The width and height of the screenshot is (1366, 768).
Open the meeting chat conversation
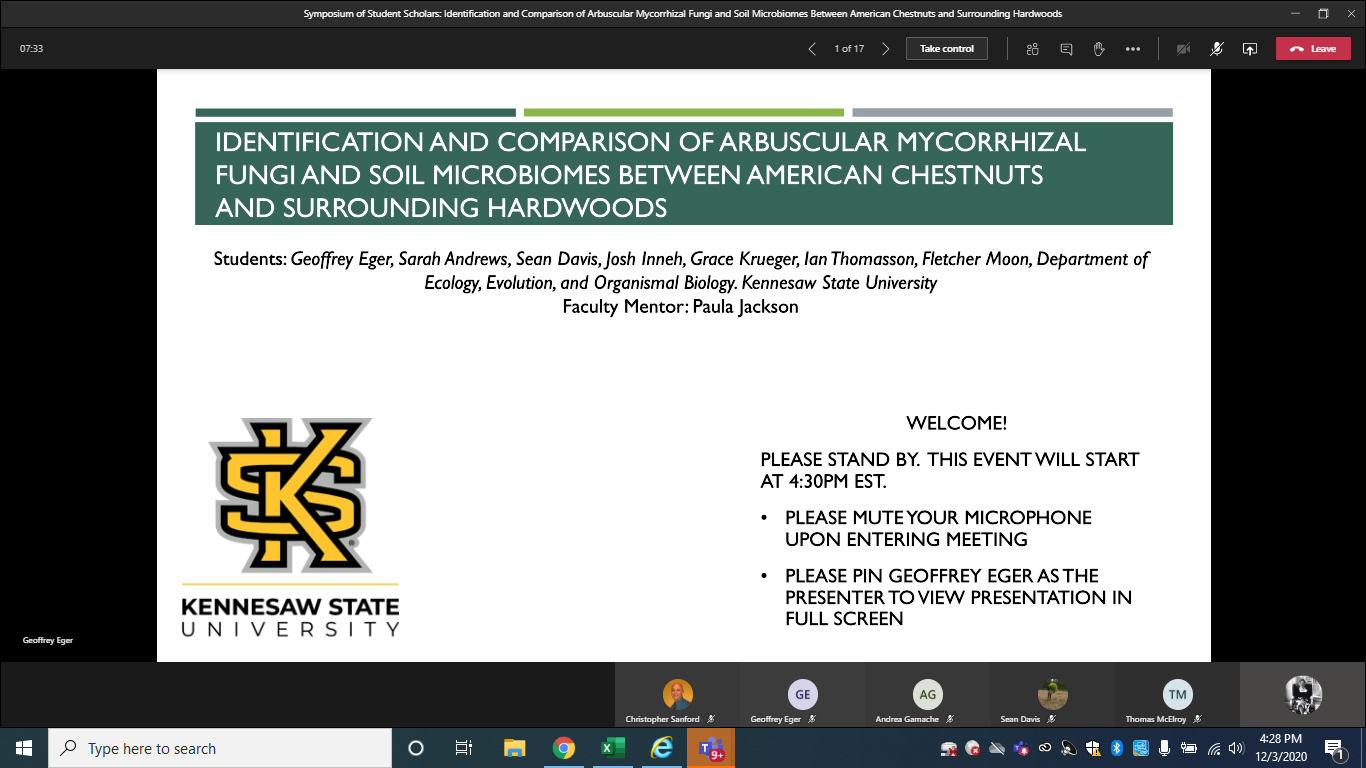(x=1066, y=49)
